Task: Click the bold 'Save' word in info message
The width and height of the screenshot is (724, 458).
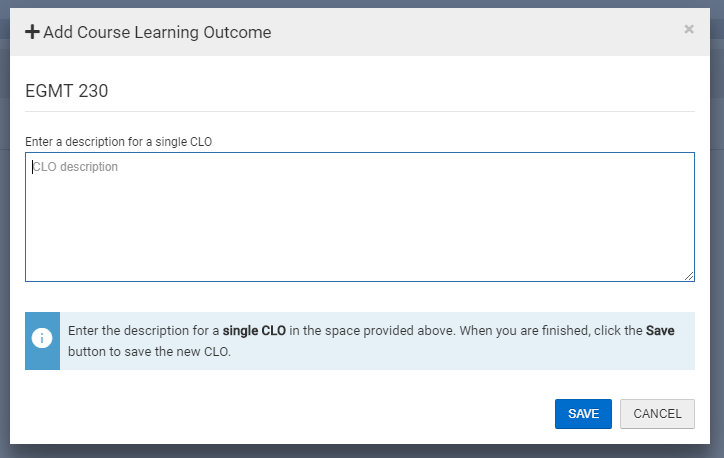Action: coord(660,331)
